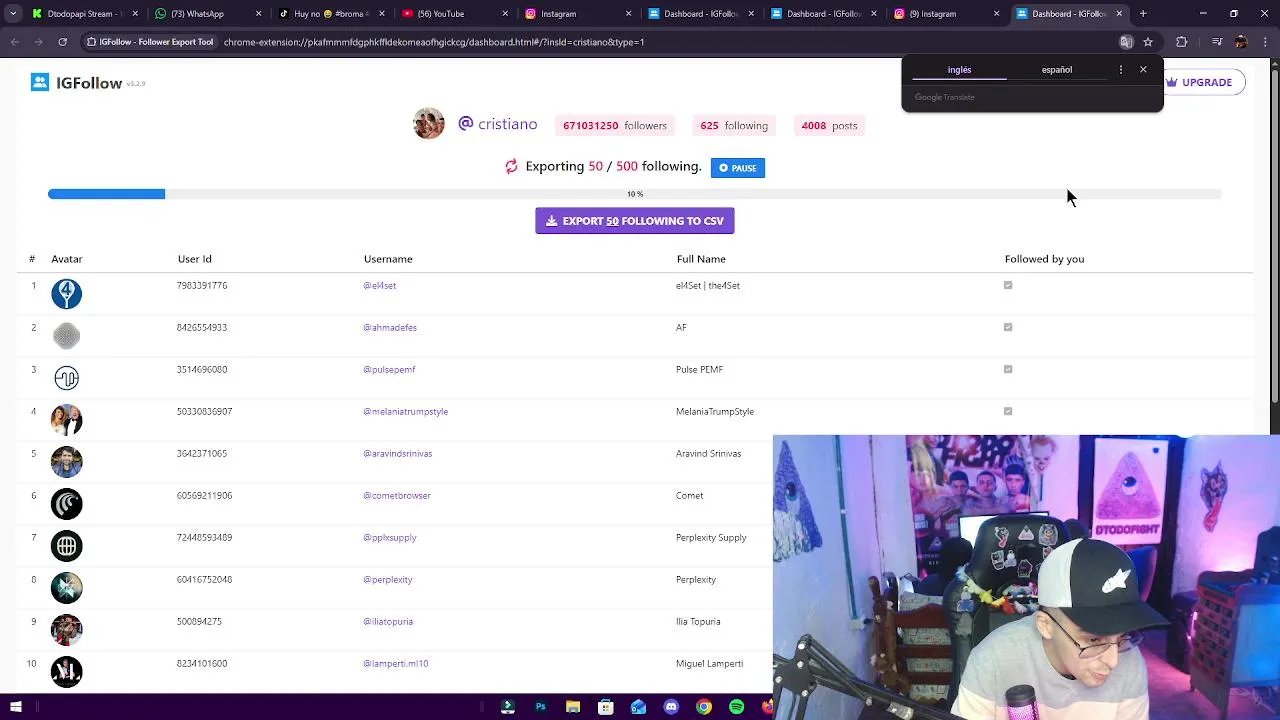Click the 625 following badge

click(734, 125)
